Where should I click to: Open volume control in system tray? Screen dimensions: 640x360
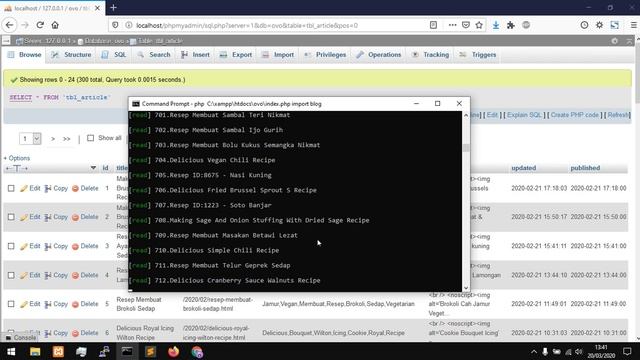(x=578, y=351)
